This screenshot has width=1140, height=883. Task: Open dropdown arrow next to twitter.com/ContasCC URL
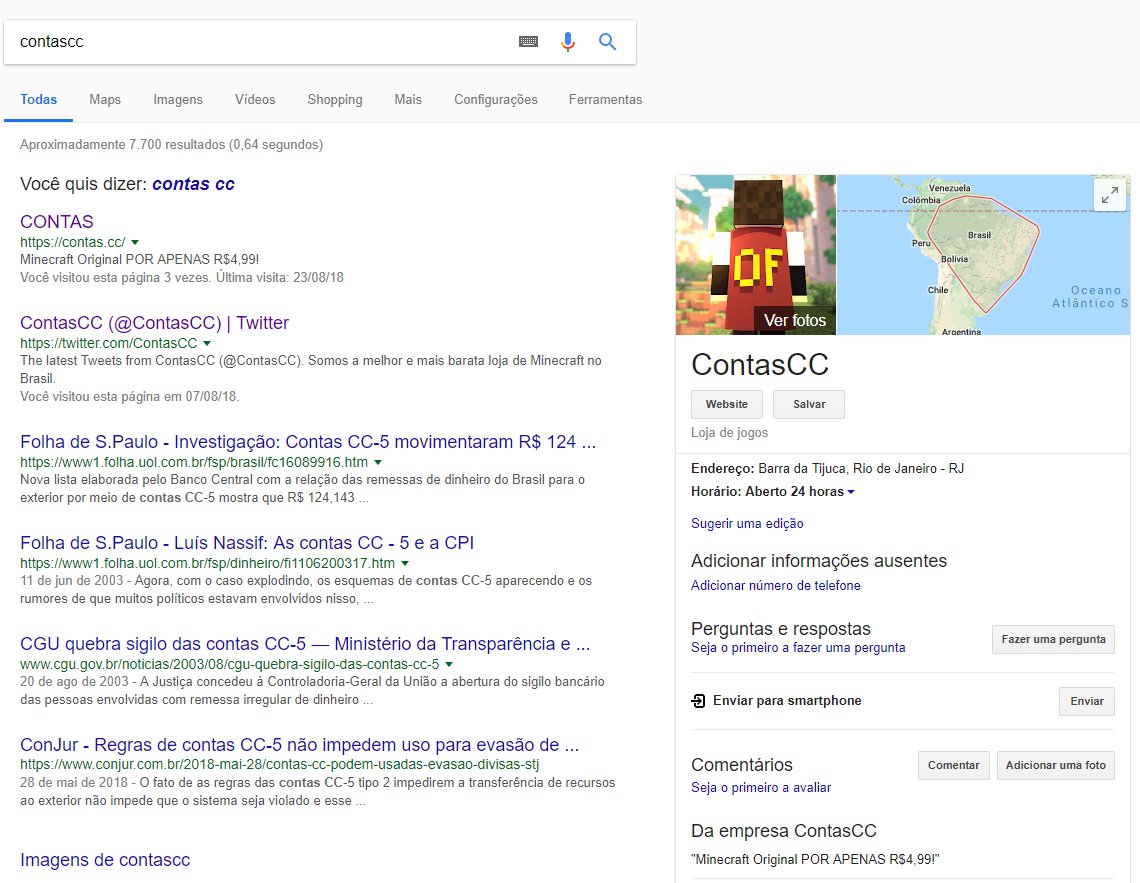(x=206, y=343)
